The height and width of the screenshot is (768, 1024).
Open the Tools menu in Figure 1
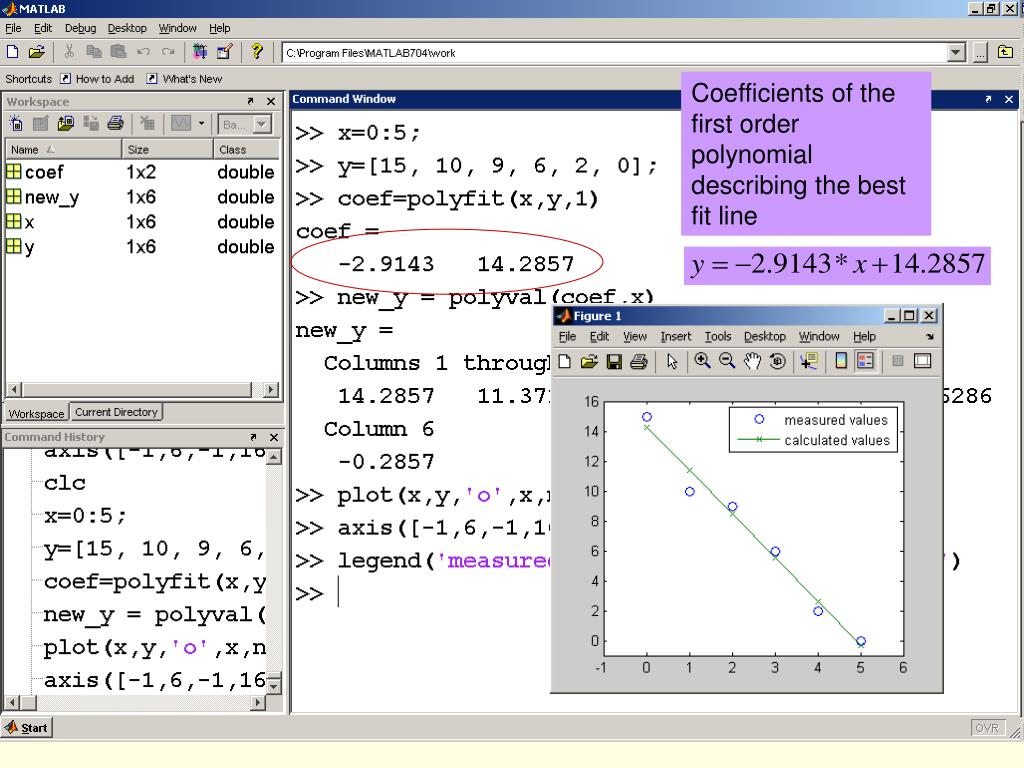click(718, 336)
